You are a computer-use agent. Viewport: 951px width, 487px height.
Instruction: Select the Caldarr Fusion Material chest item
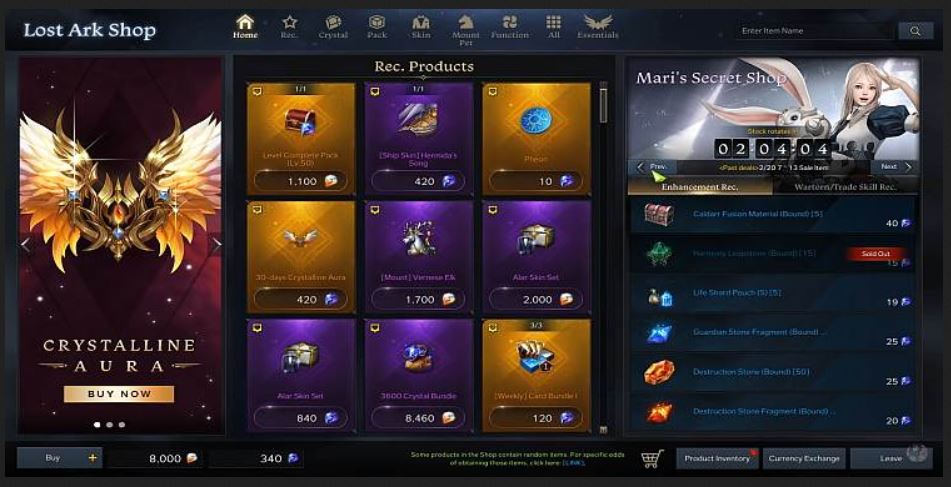click(659, 214)
